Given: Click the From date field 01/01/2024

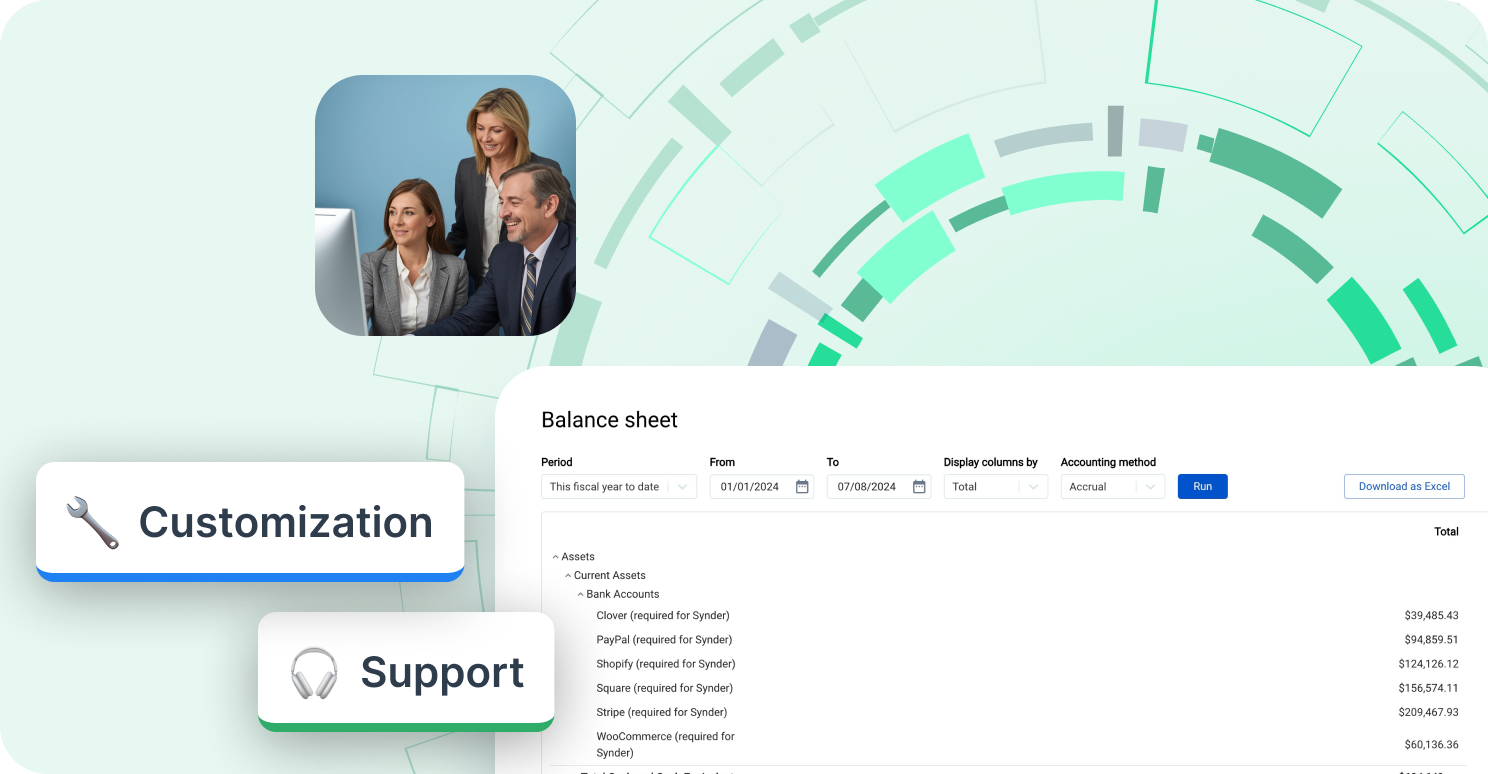Looking at the screenshot, I should pyautogui.click(x=761, y=487).
